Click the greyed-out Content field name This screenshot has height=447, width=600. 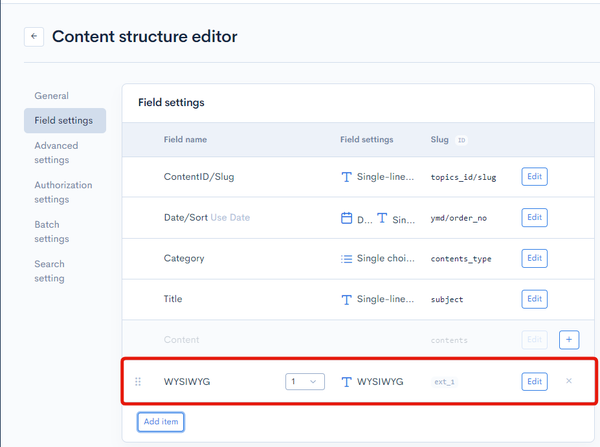point(181,340)
